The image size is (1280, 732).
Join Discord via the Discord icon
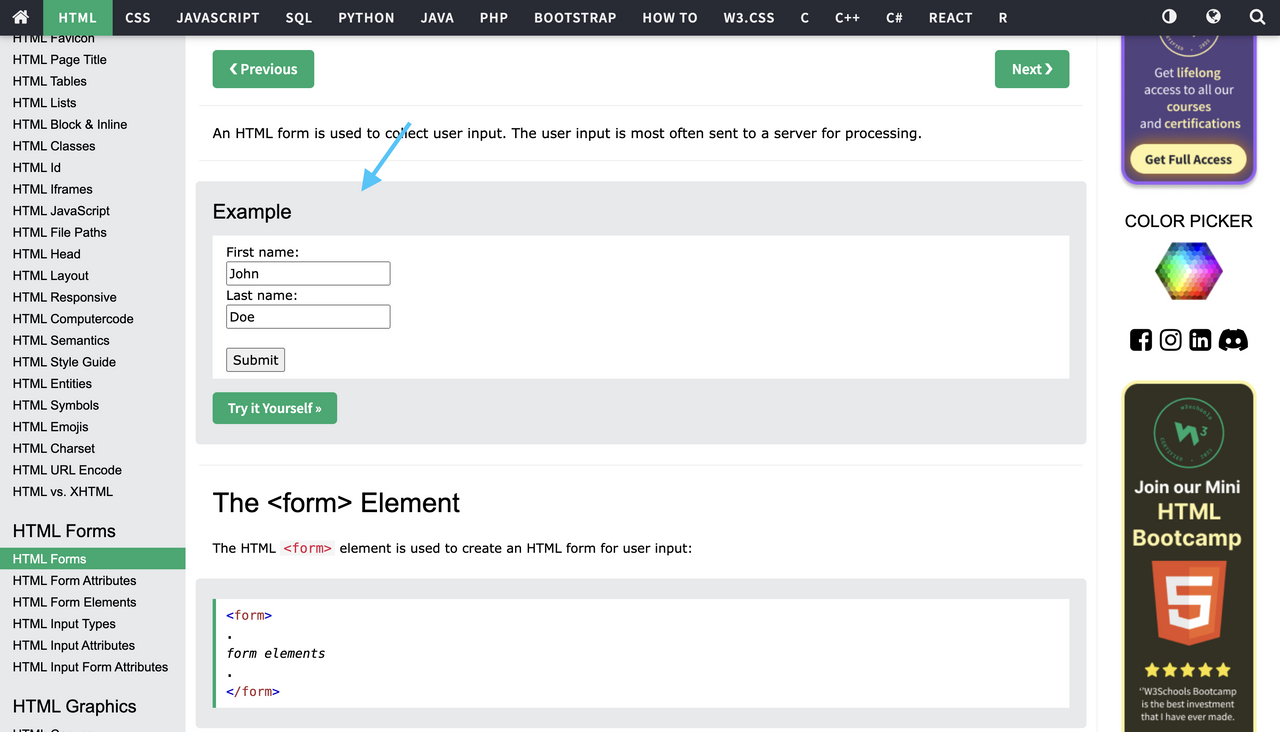click(x=1233, y=340)
